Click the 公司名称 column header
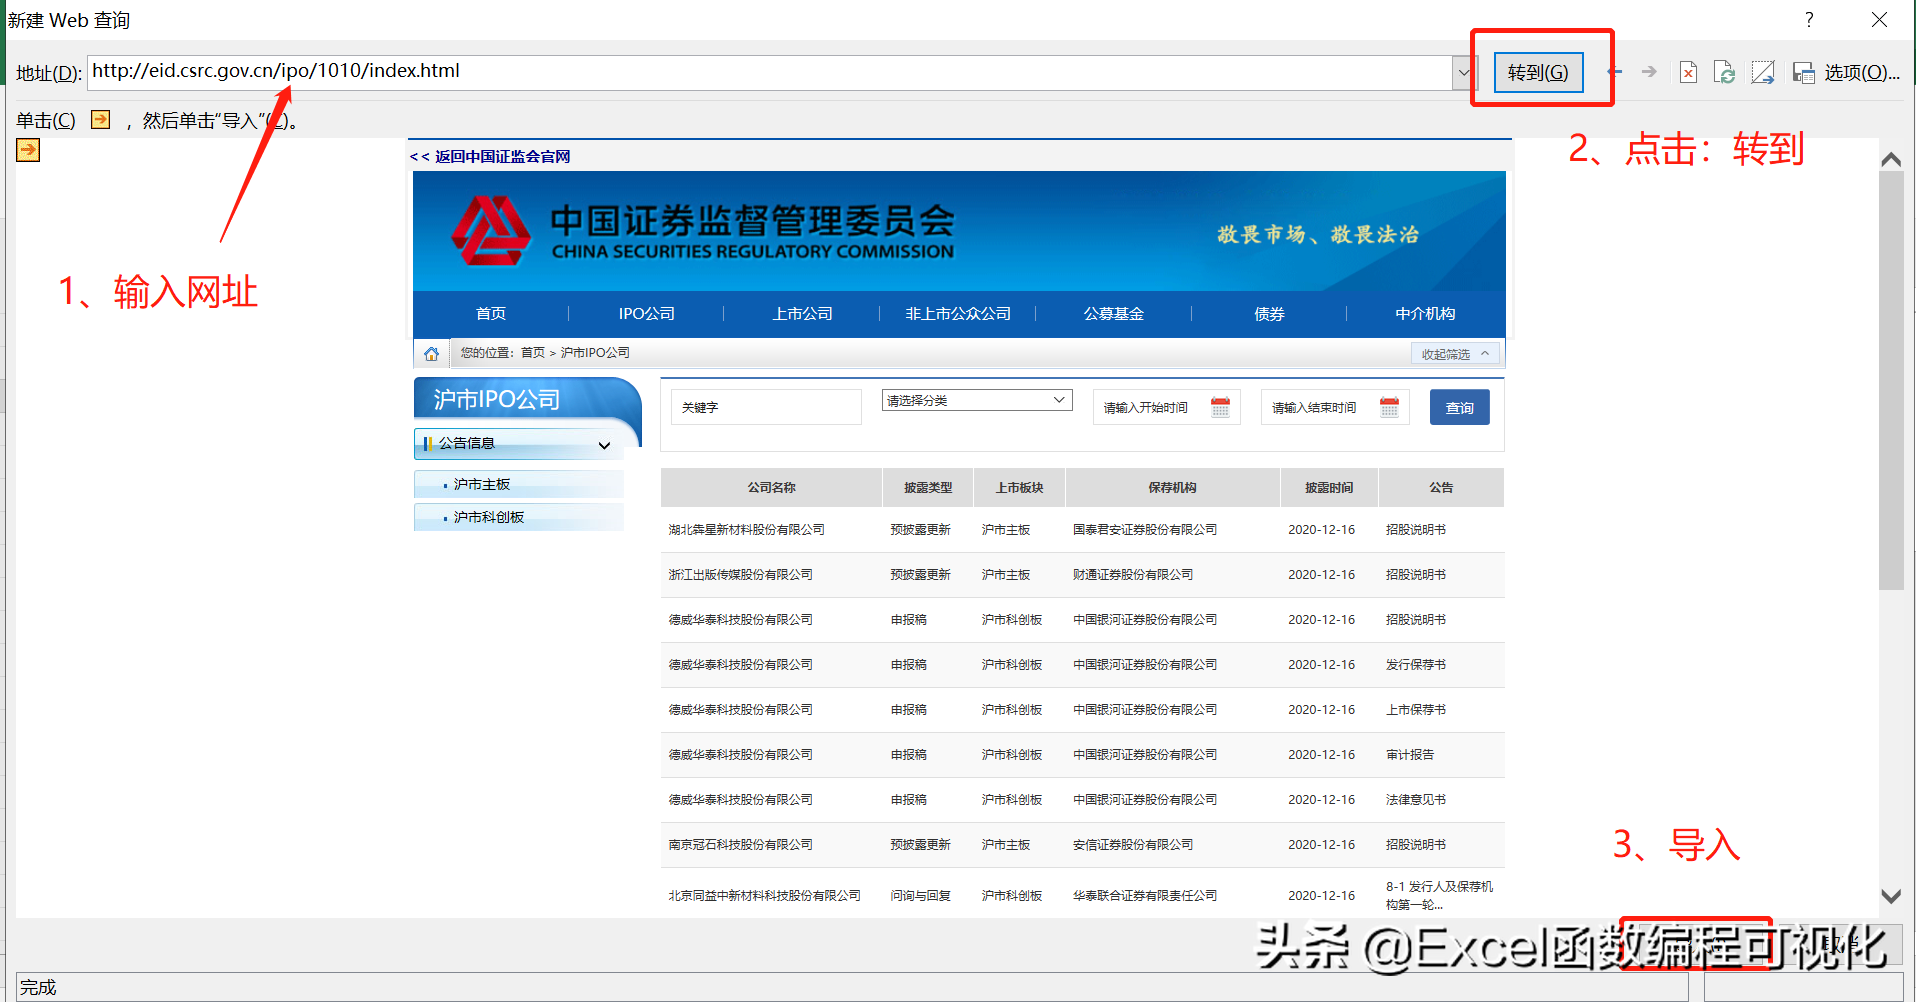This screenshot has height=1002, width=1916. pyautogui.click(x=771, y=487)
